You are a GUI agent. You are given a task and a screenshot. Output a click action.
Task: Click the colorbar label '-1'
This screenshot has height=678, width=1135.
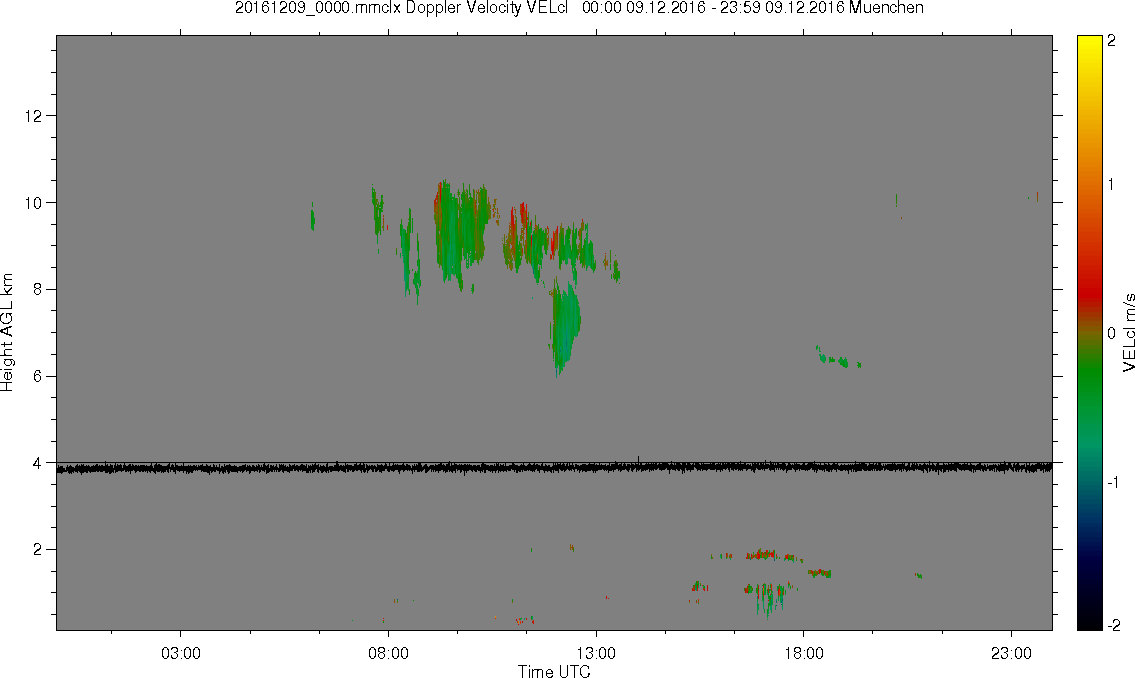tap(1113, 482)
